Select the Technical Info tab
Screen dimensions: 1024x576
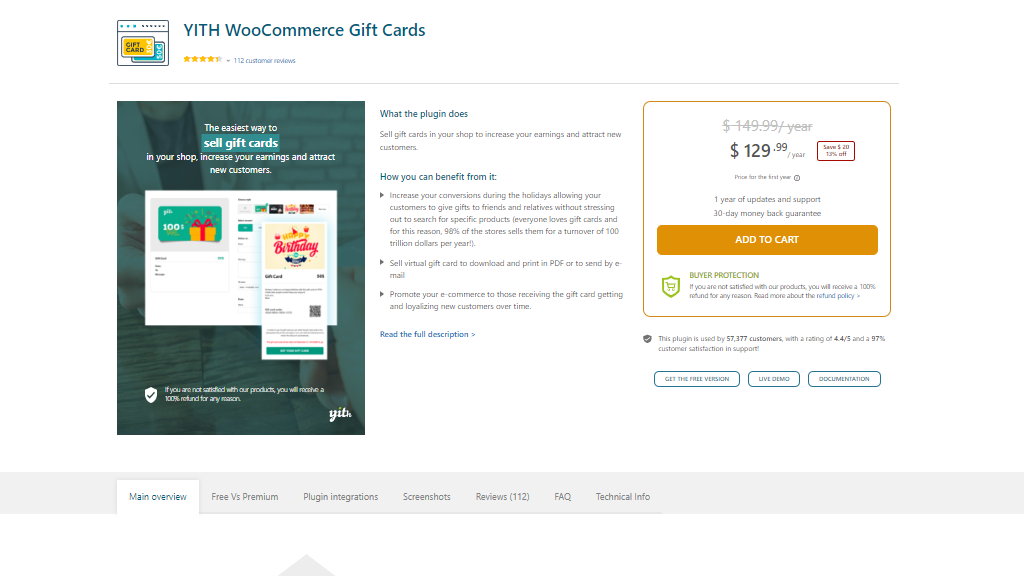tap(622, 497)
